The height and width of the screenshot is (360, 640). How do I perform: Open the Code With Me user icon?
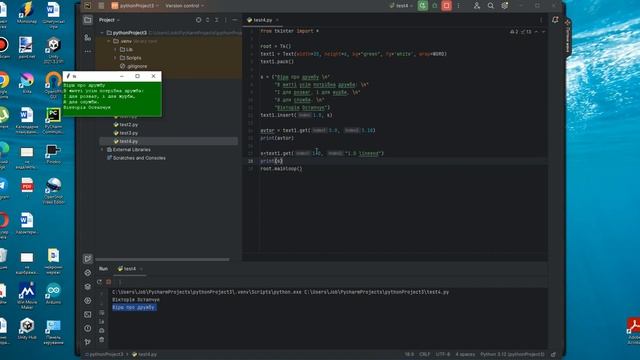[477, 6]
